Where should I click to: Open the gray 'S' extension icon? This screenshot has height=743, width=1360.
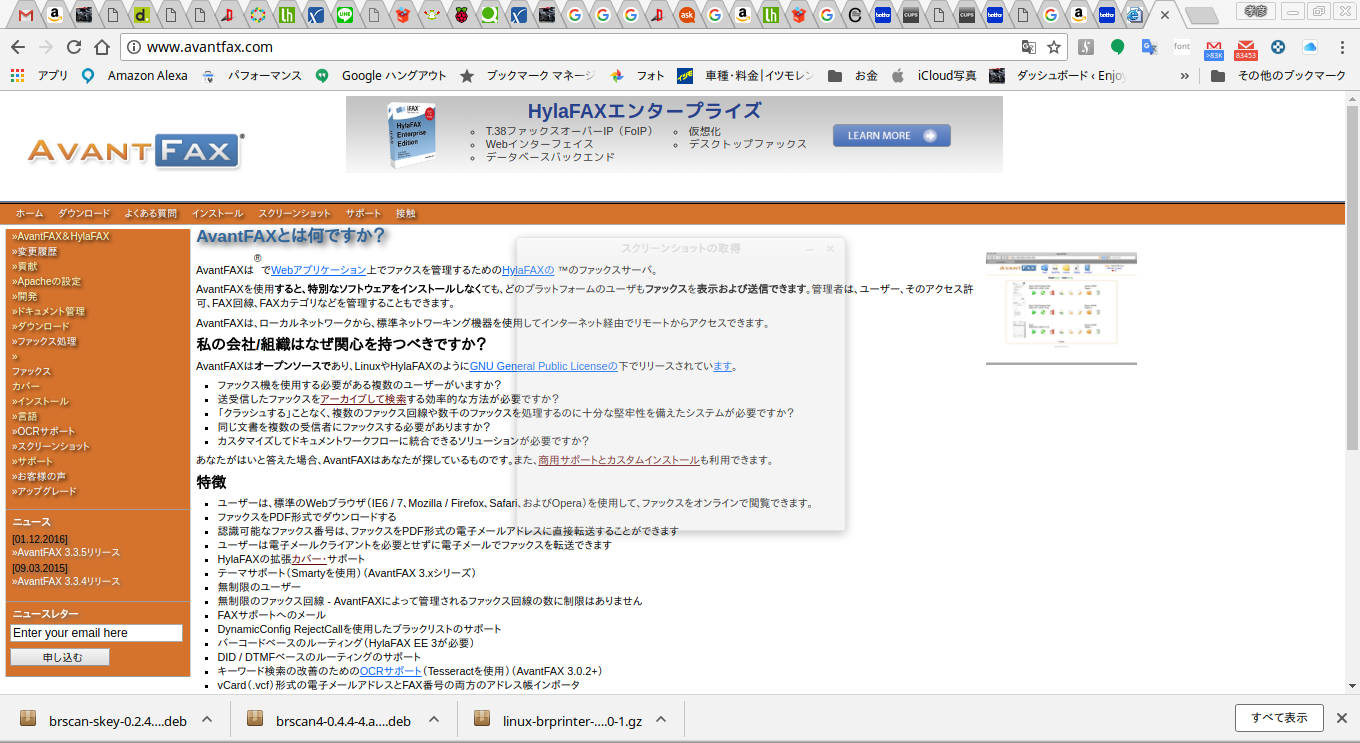pyautogui.click(x=1086, y=47)
